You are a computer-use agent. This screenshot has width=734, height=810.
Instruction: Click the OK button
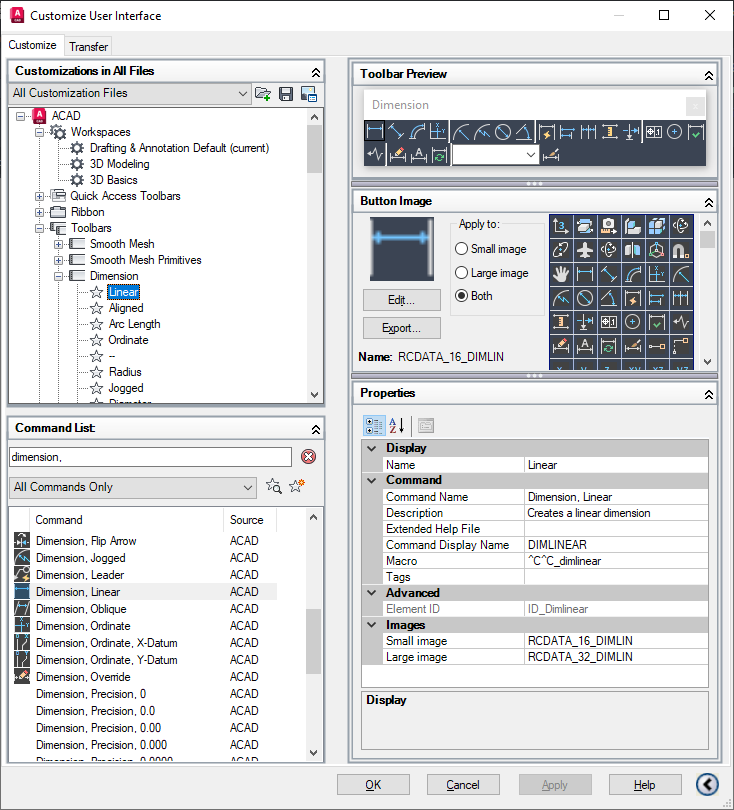[x=373, y=785]
